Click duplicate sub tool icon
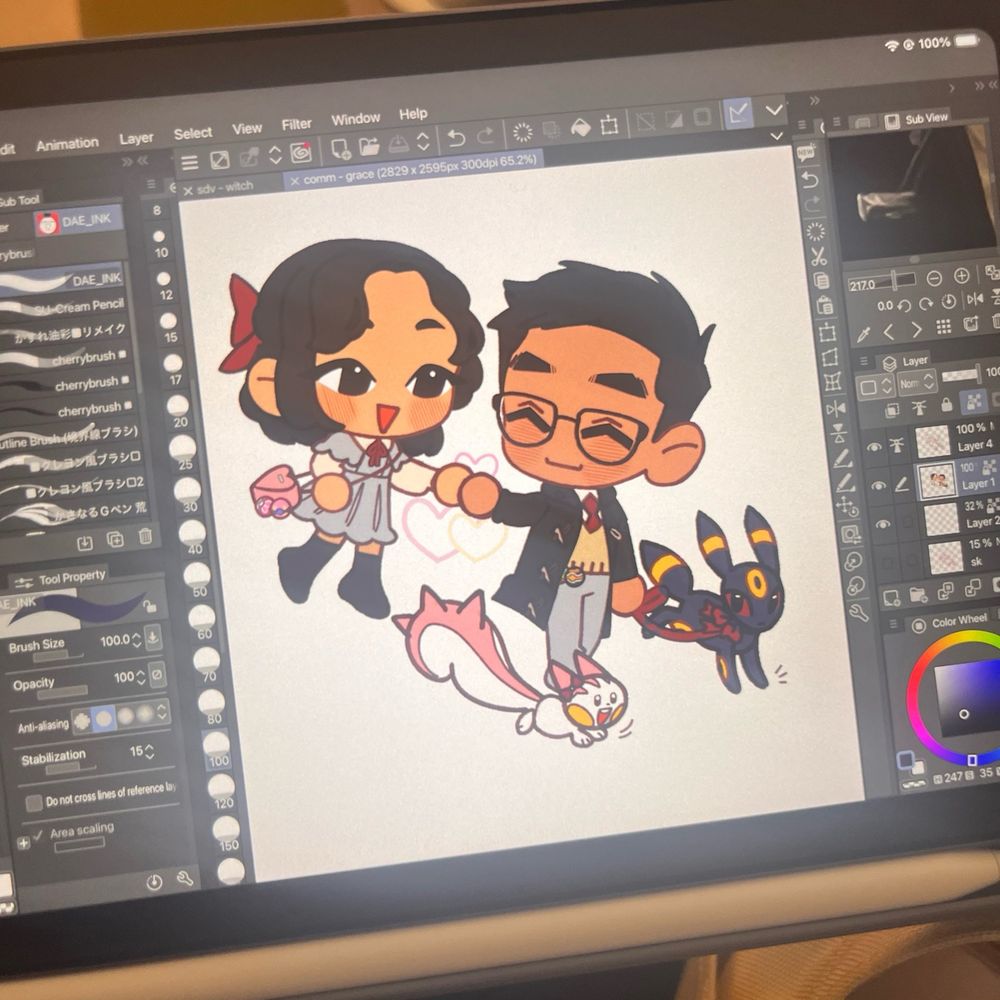Screen dimensions: 1000x1000 click(x=115, y=540)
